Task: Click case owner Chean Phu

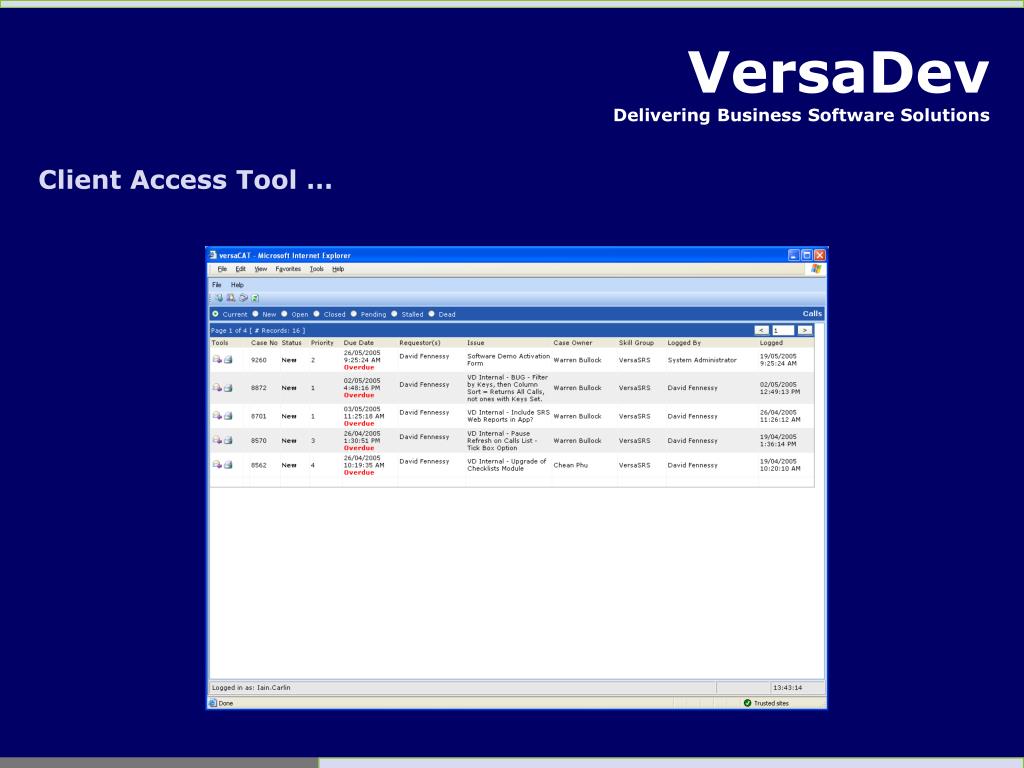Action: tap(570, 466)
